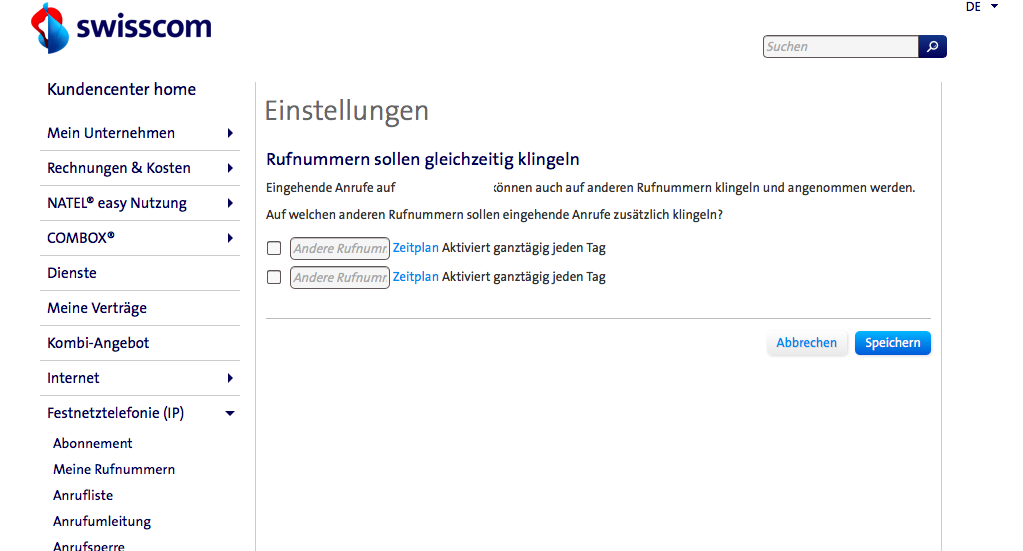Open Meine Verträge menu item
Viewport: 1023px width, 551px height.
tap(97, 308)
